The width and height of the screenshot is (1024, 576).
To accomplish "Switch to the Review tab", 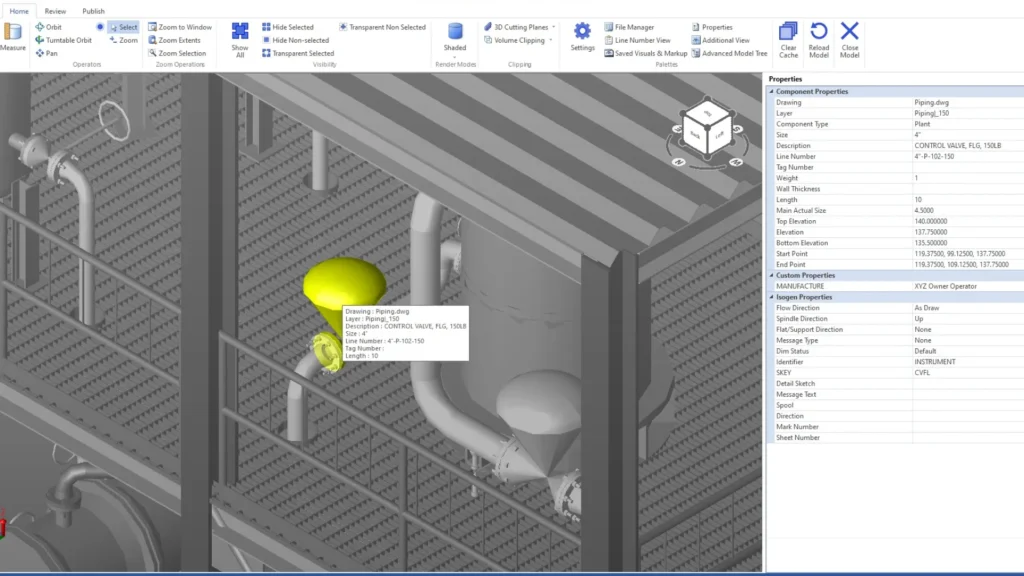I will coord(55,11).
